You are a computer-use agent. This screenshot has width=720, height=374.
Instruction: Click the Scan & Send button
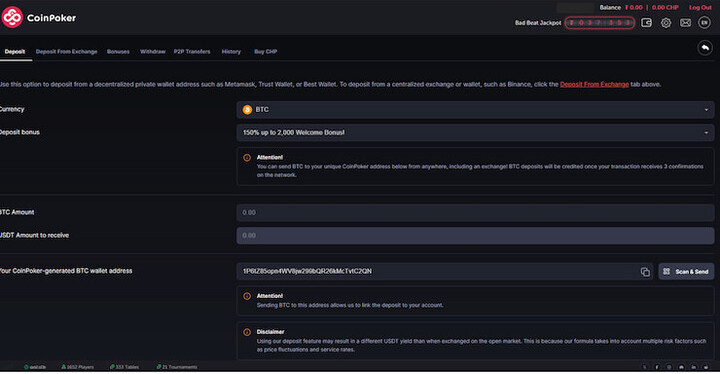click(x=686, y=272)
